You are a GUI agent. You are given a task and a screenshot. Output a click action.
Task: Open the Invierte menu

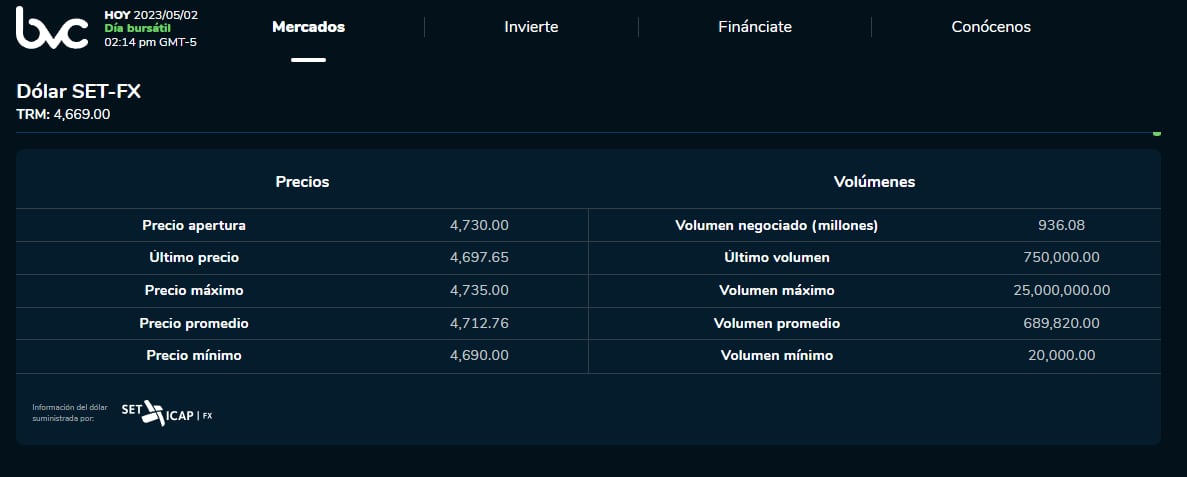(x=531, y=27)
